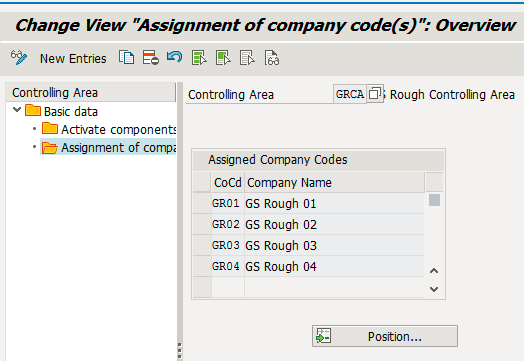Click the Position... button
This screenshot has height=361, width=524.
click(385, 336)
